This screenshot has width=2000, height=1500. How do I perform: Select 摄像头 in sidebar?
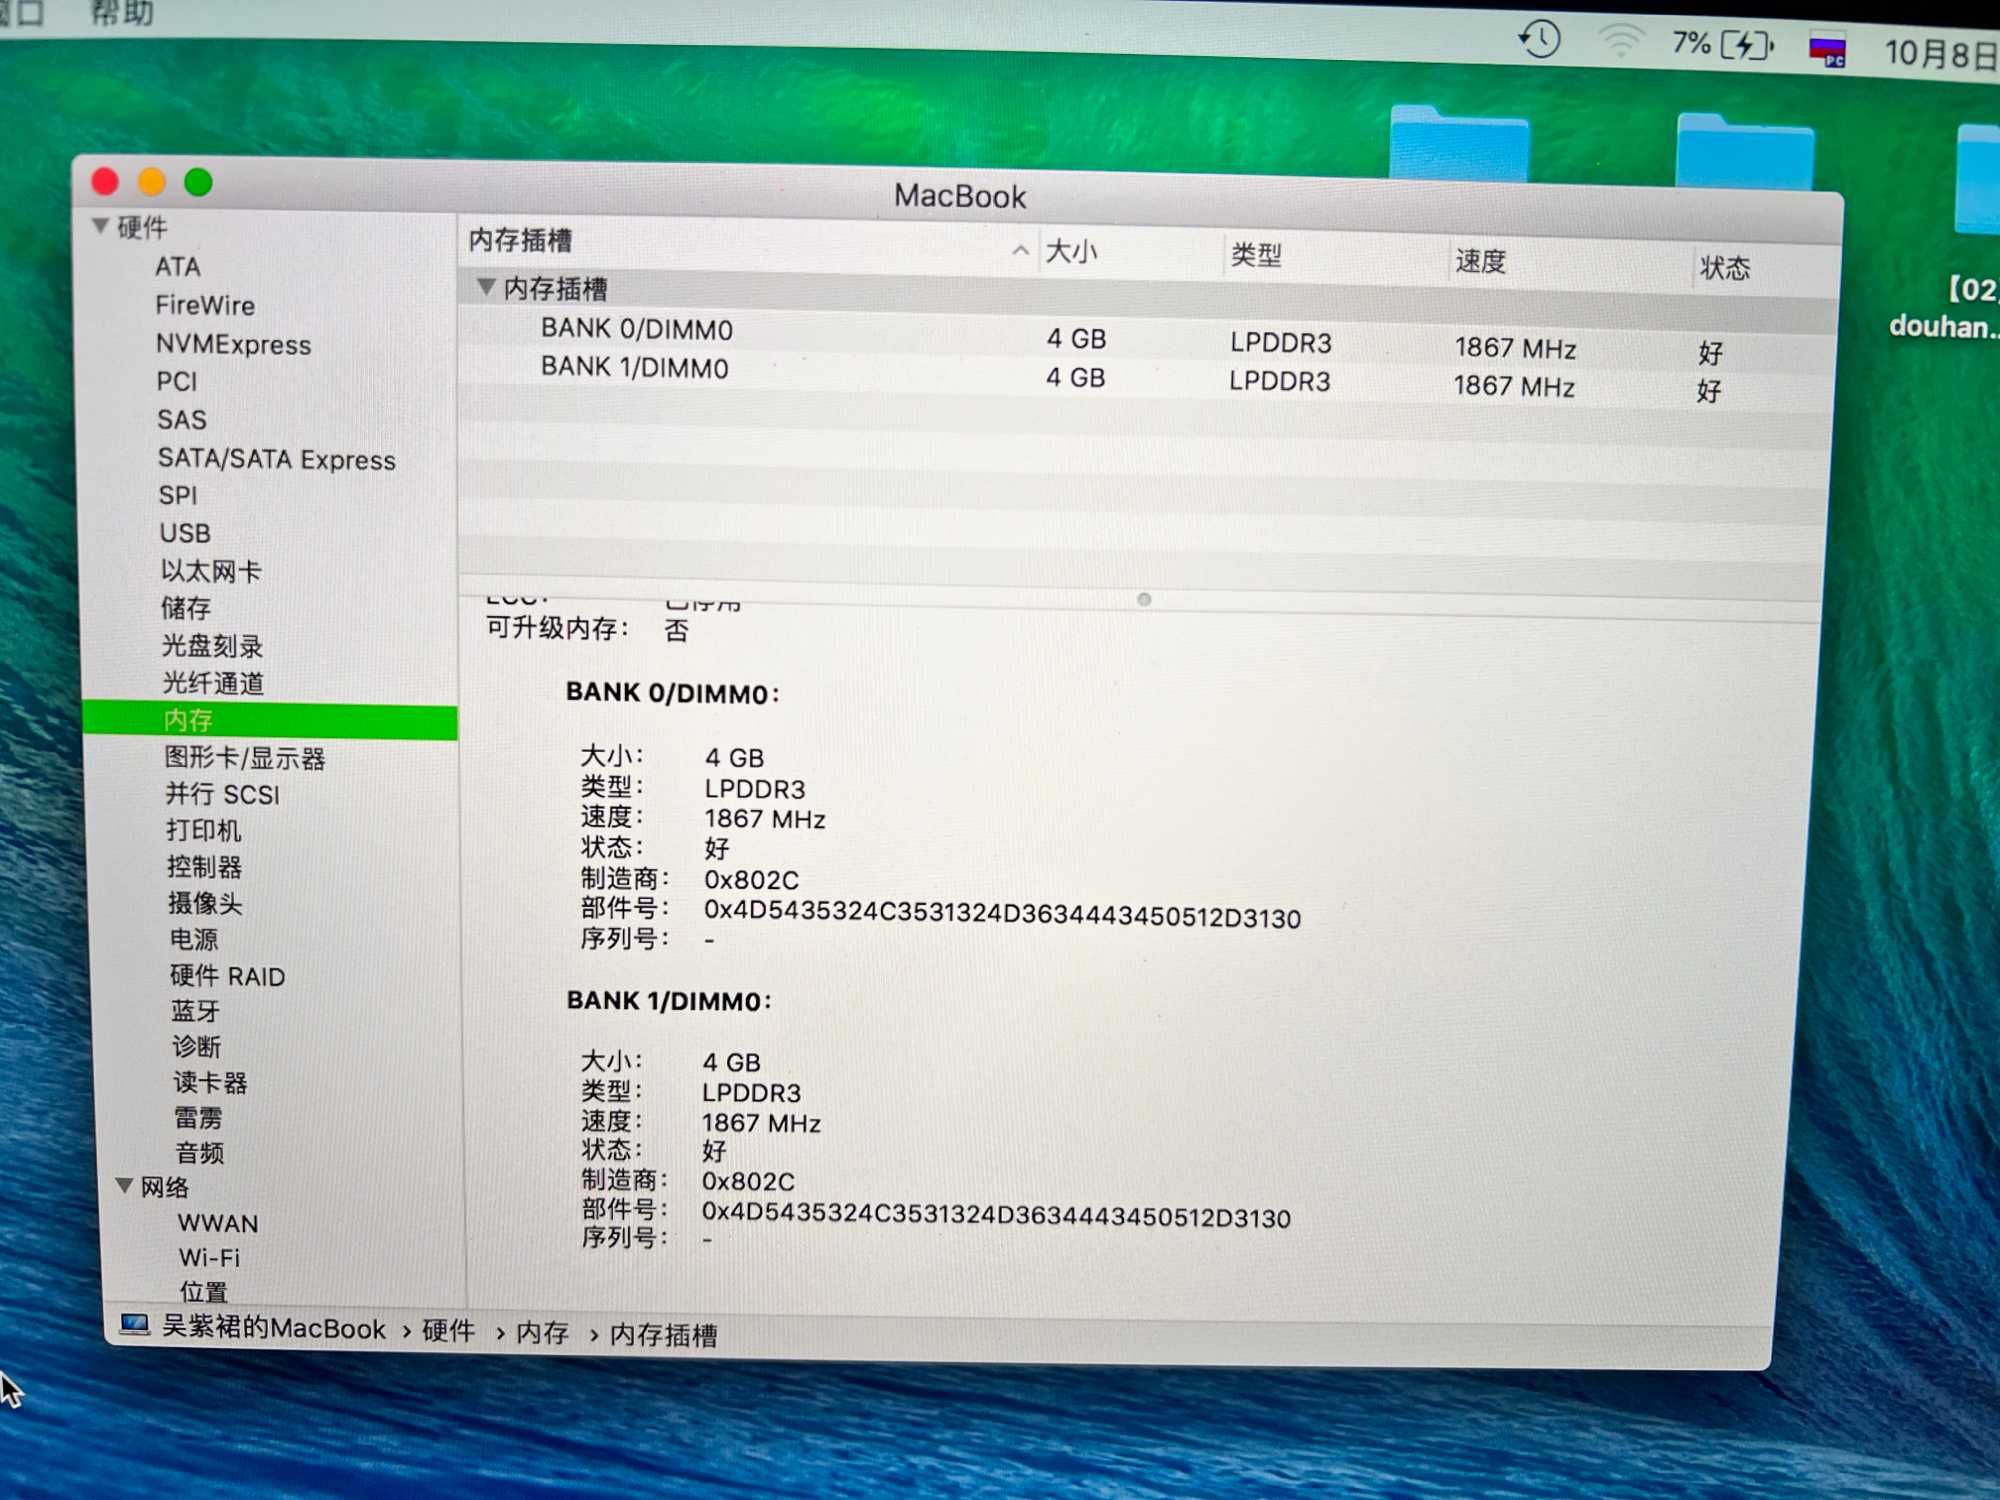pos(205,903)
